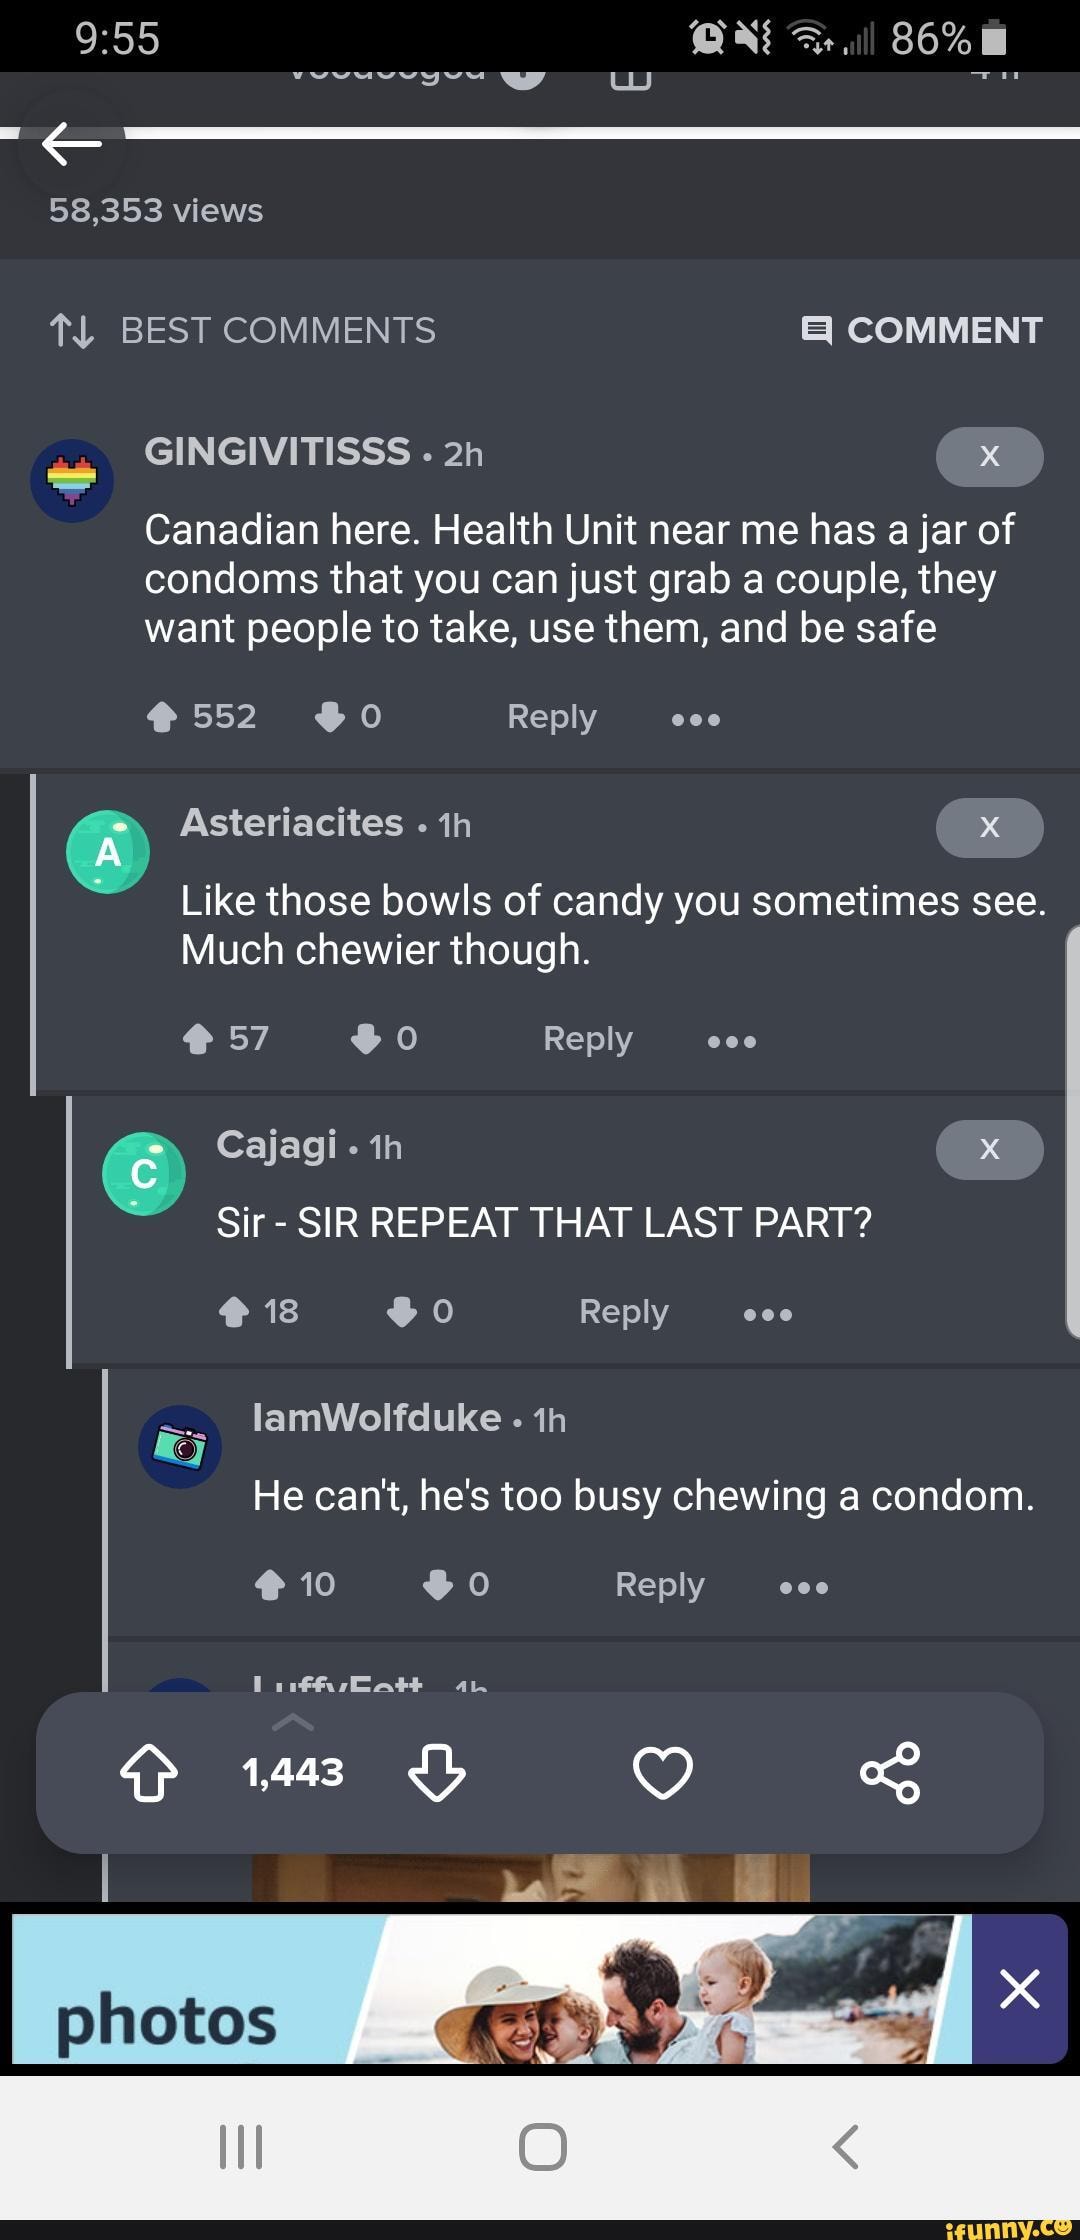The height and width of the screenshot is (2240, 1080).
Task: Tap the COMMENT button to write
Action: pyautogui.click(x=922, y=330)
